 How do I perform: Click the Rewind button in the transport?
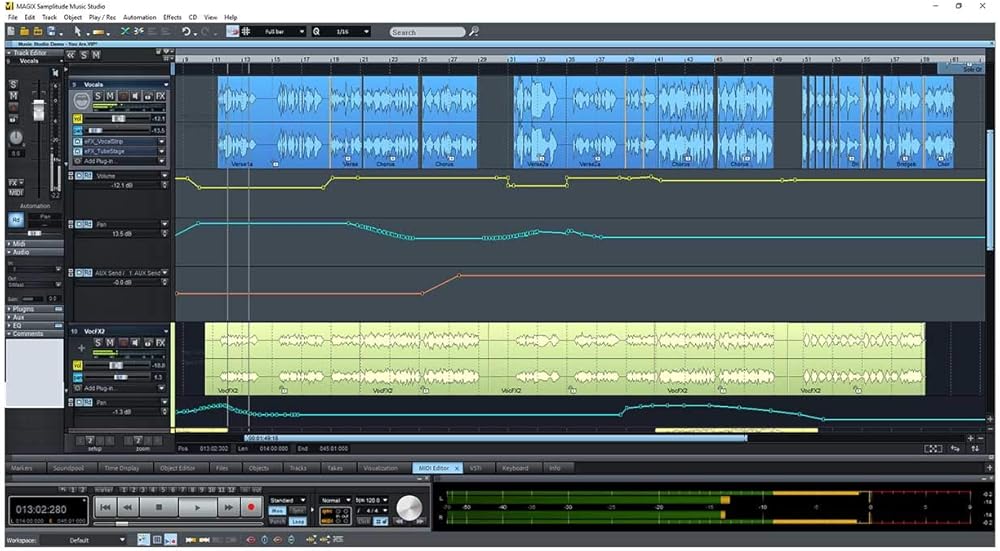(127, 508)
